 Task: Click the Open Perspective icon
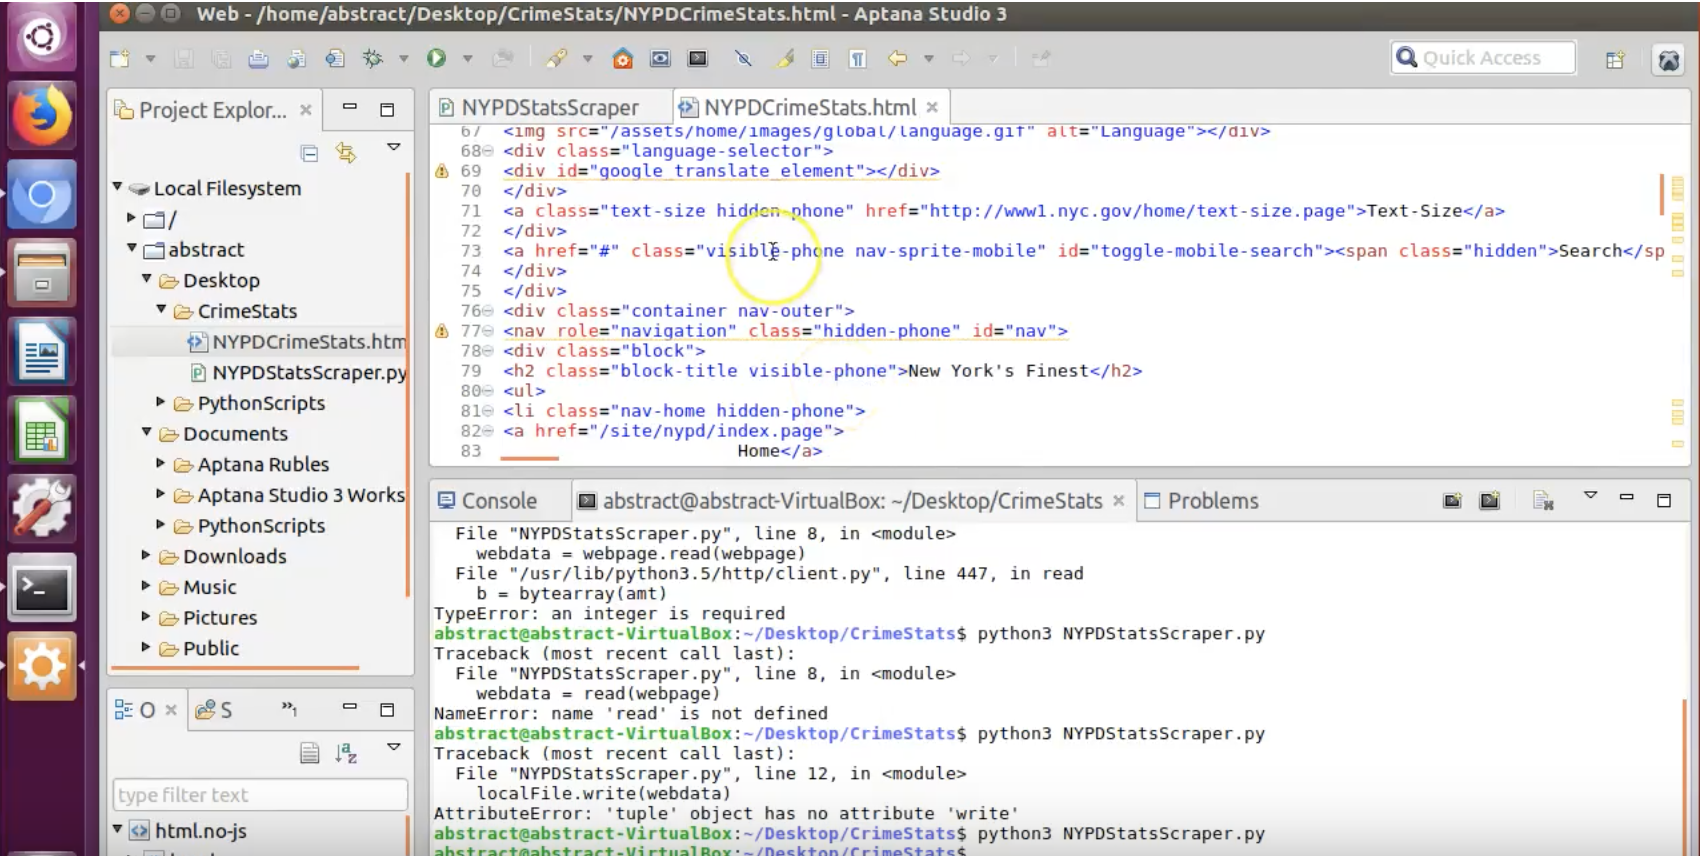click(1615, 59)
